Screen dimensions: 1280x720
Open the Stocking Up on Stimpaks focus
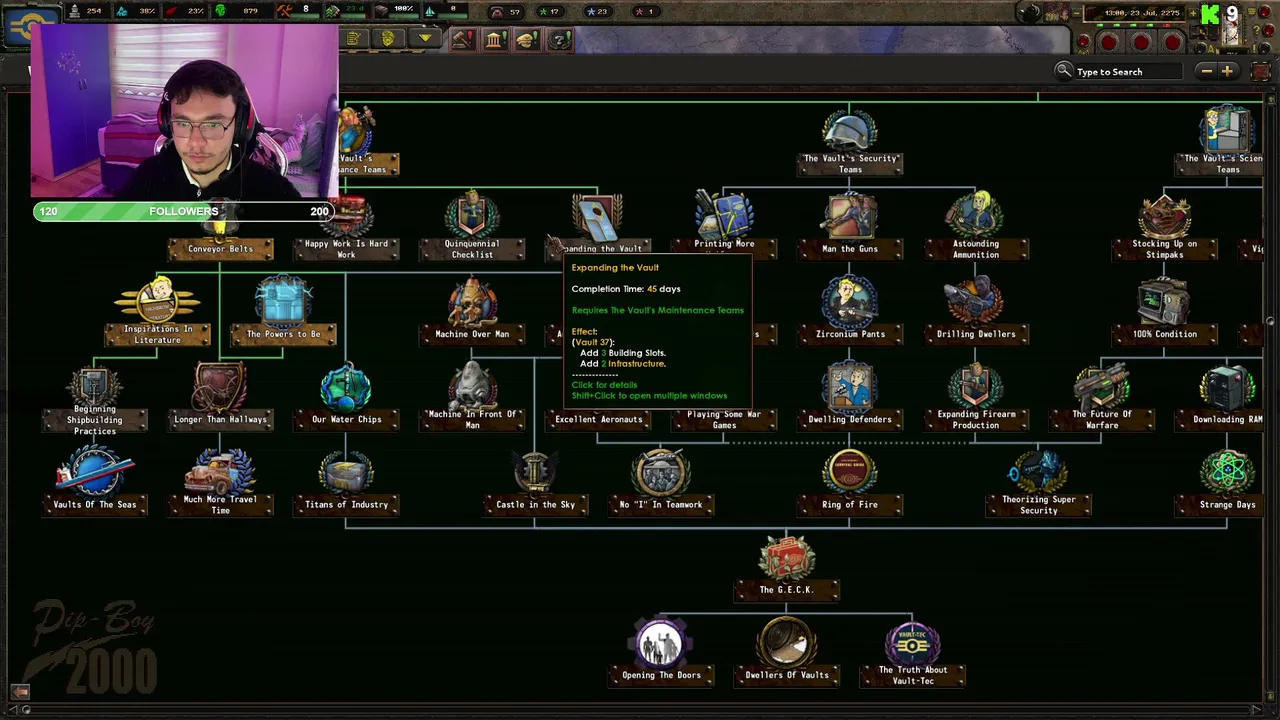tap(1165, 229)
